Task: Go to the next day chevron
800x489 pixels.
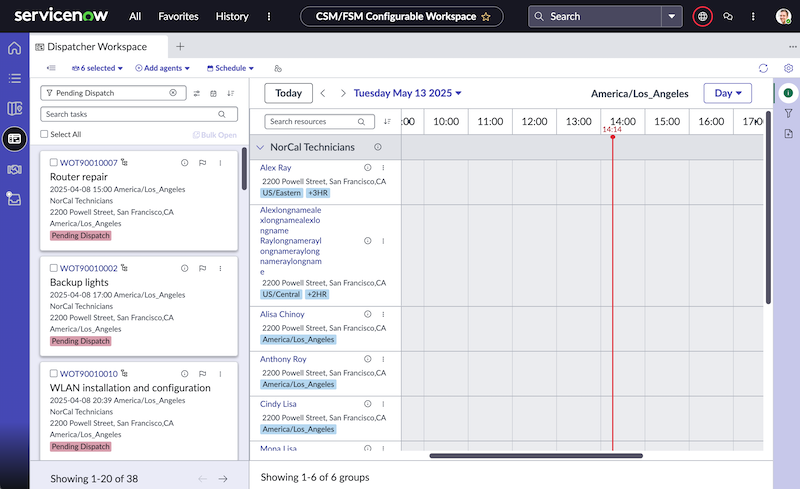Action: (343, 93)
